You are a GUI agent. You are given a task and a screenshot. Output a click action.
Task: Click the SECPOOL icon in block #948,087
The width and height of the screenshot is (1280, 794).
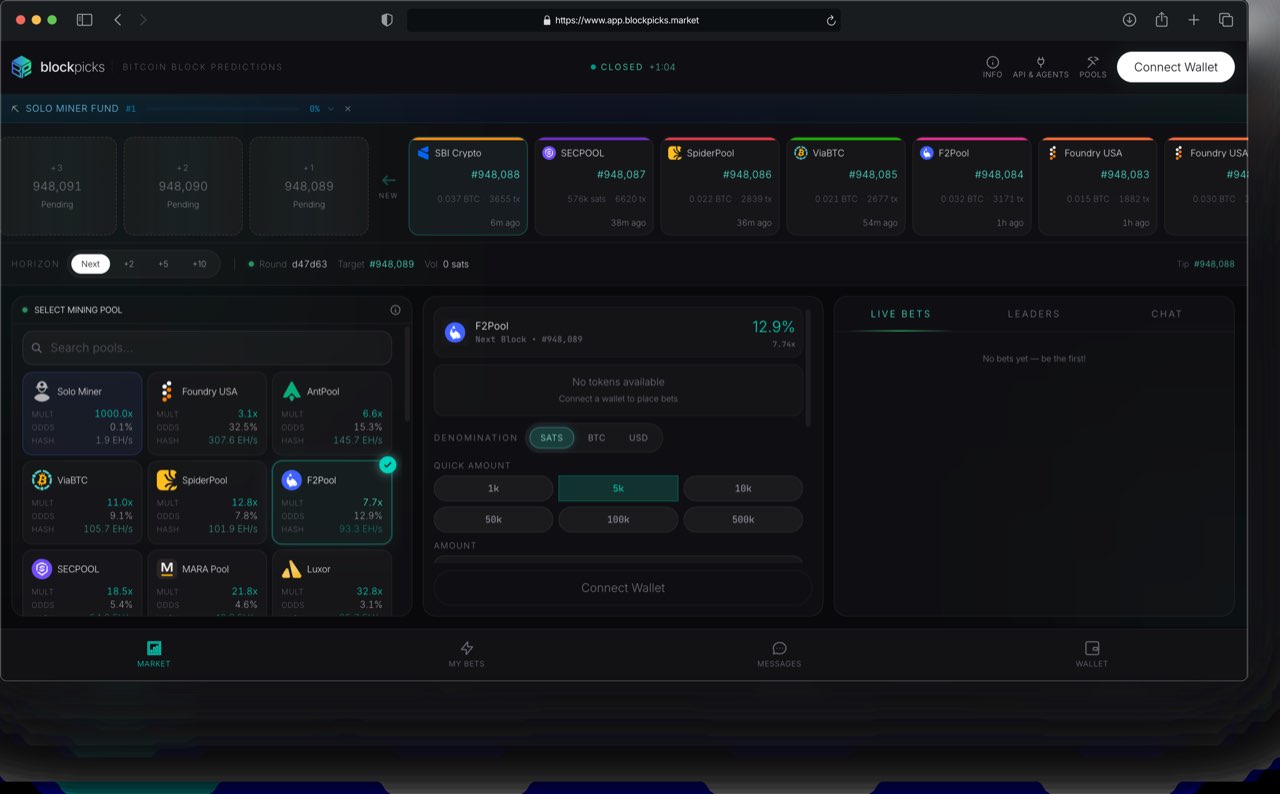[549, 153]
